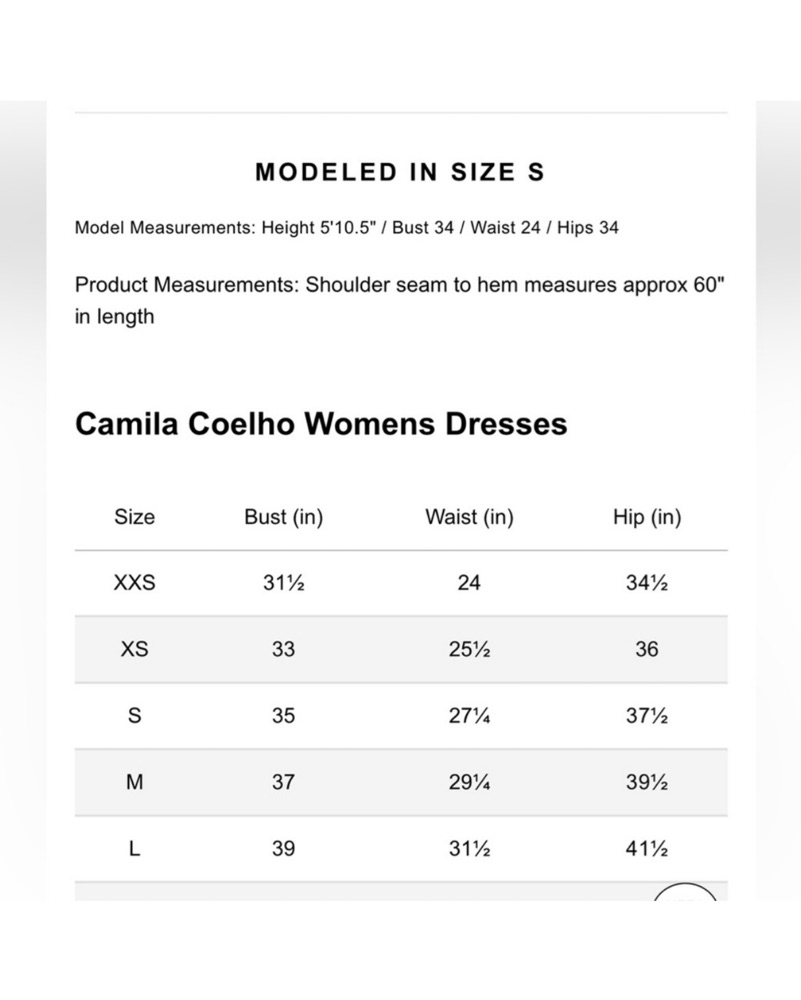The height and width of the screenshot is (1000, 801).
Task: Click the Model Measurements text line
Action: [x=346, y=228]
